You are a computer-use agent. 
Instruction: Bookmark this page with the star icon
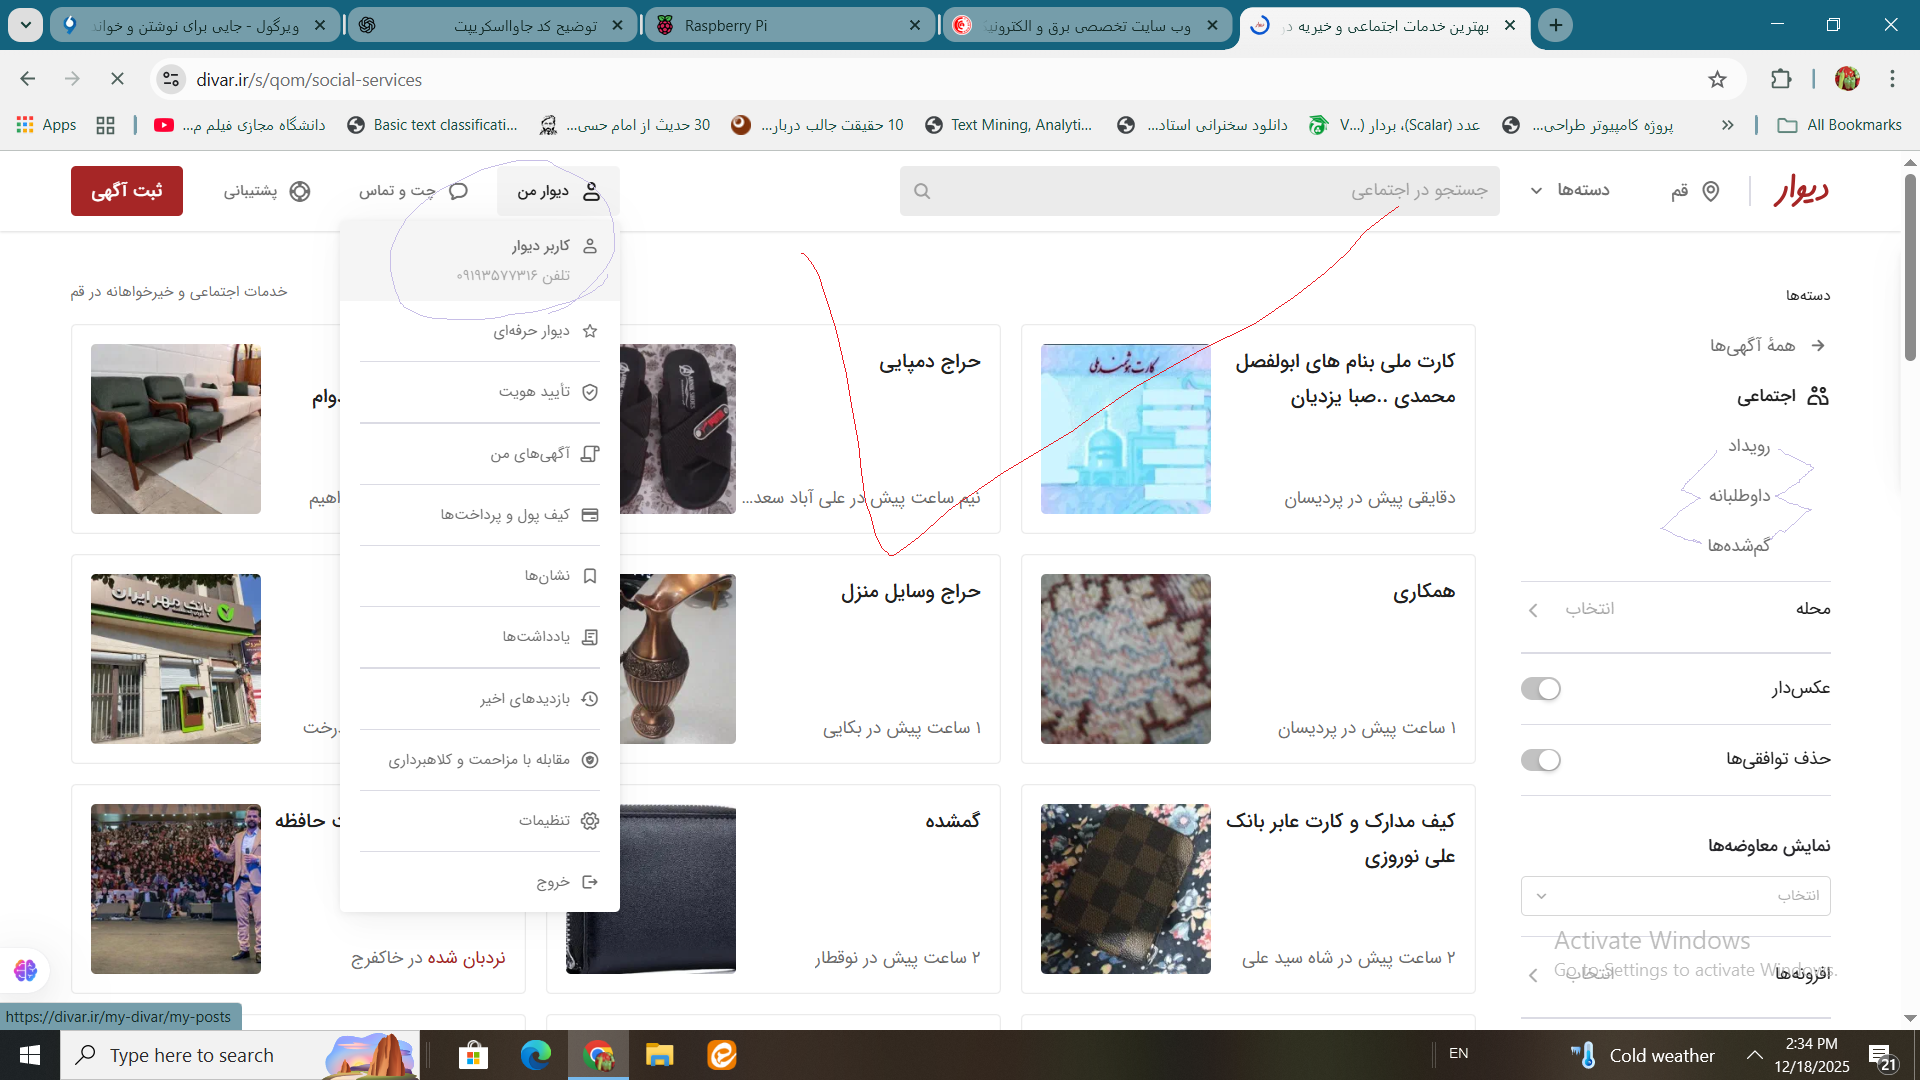click(x=1717, y=80)
